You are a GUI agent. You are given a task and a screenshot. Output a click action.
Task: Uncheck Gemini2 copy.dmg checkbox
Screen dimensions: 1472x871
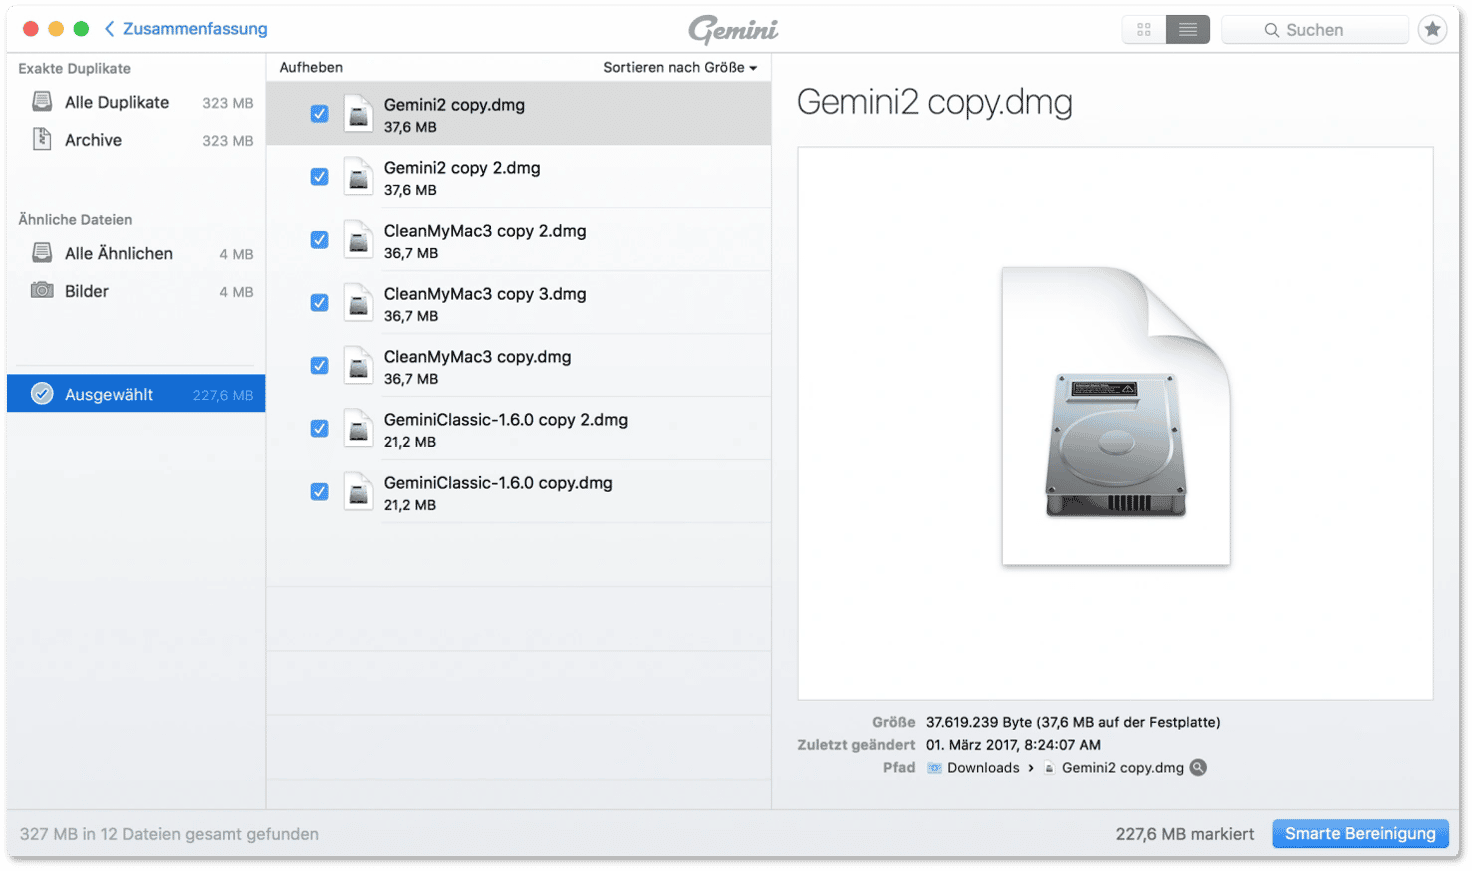[x=319, y=114]
